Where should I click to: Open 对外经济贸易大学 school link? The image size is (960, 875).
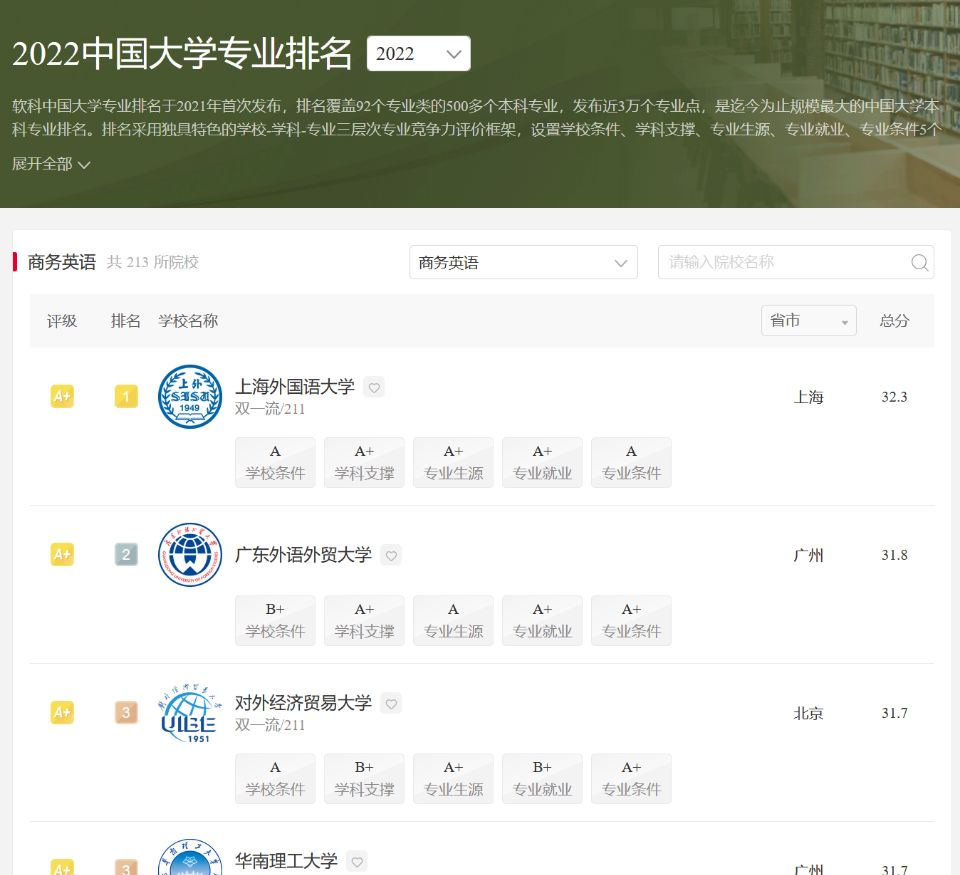tap(303, 703)
